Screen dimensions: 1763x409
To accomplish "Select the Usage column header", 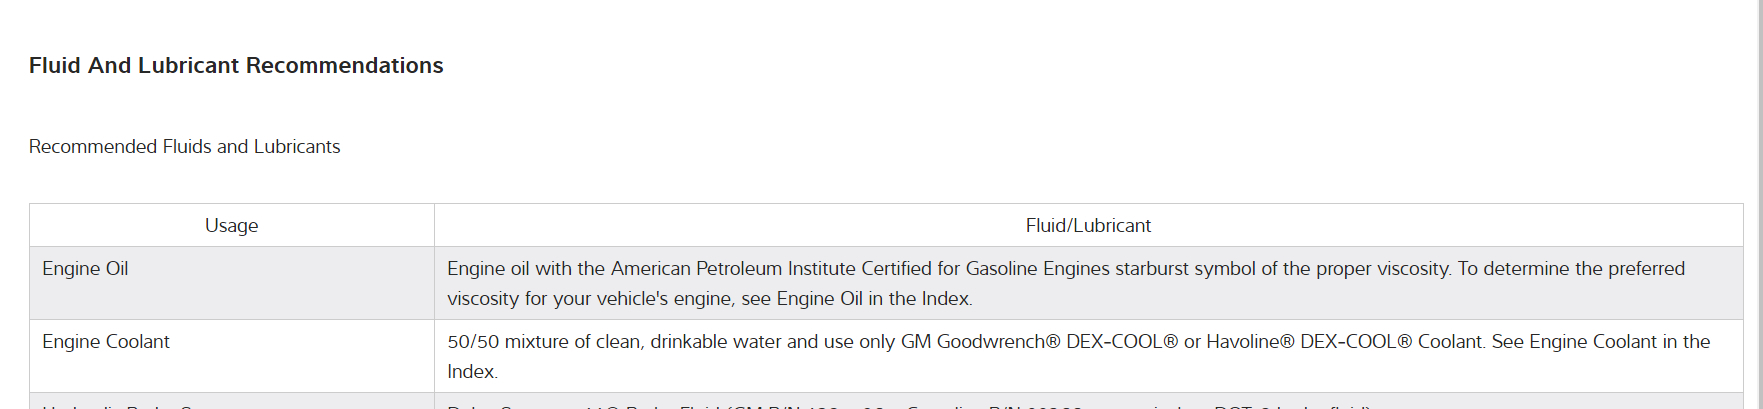I will pyautogui.click(x=231, y=226).
